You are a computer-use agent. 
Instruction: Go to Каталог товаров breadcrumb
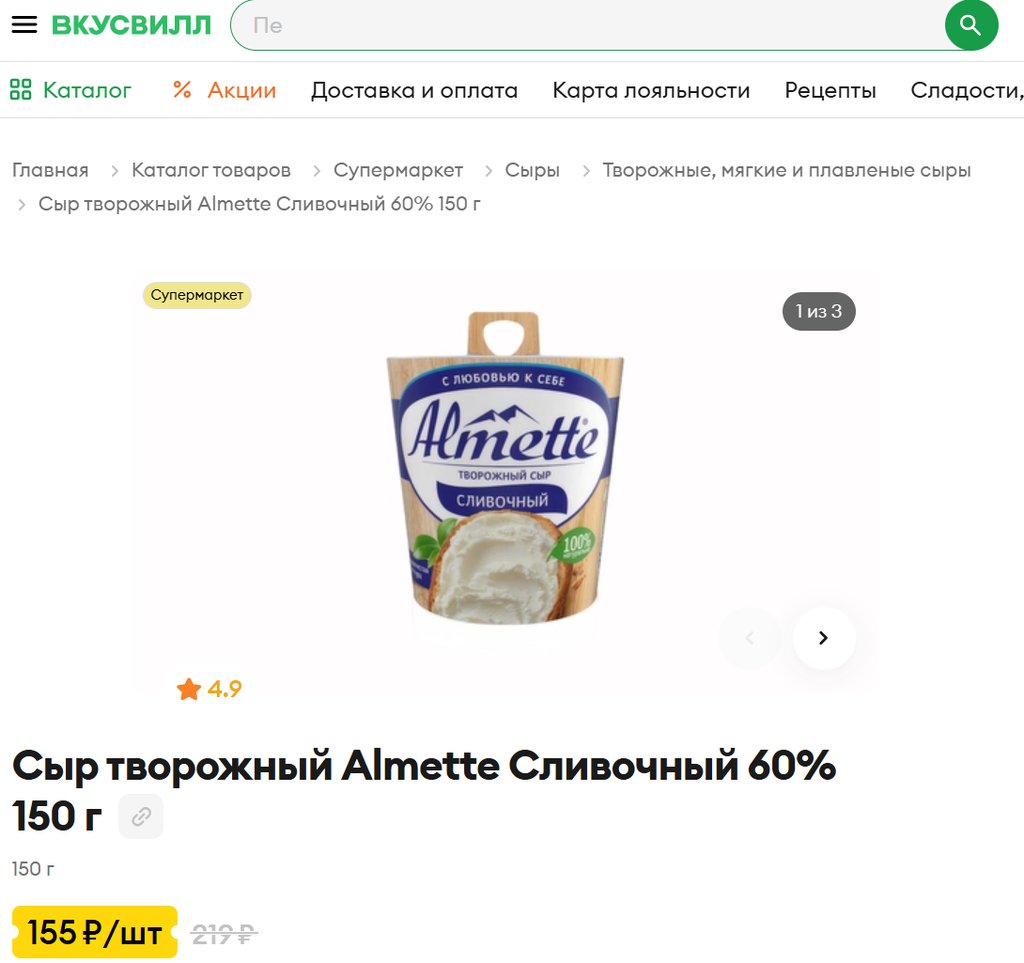click(x=211, y=170)
